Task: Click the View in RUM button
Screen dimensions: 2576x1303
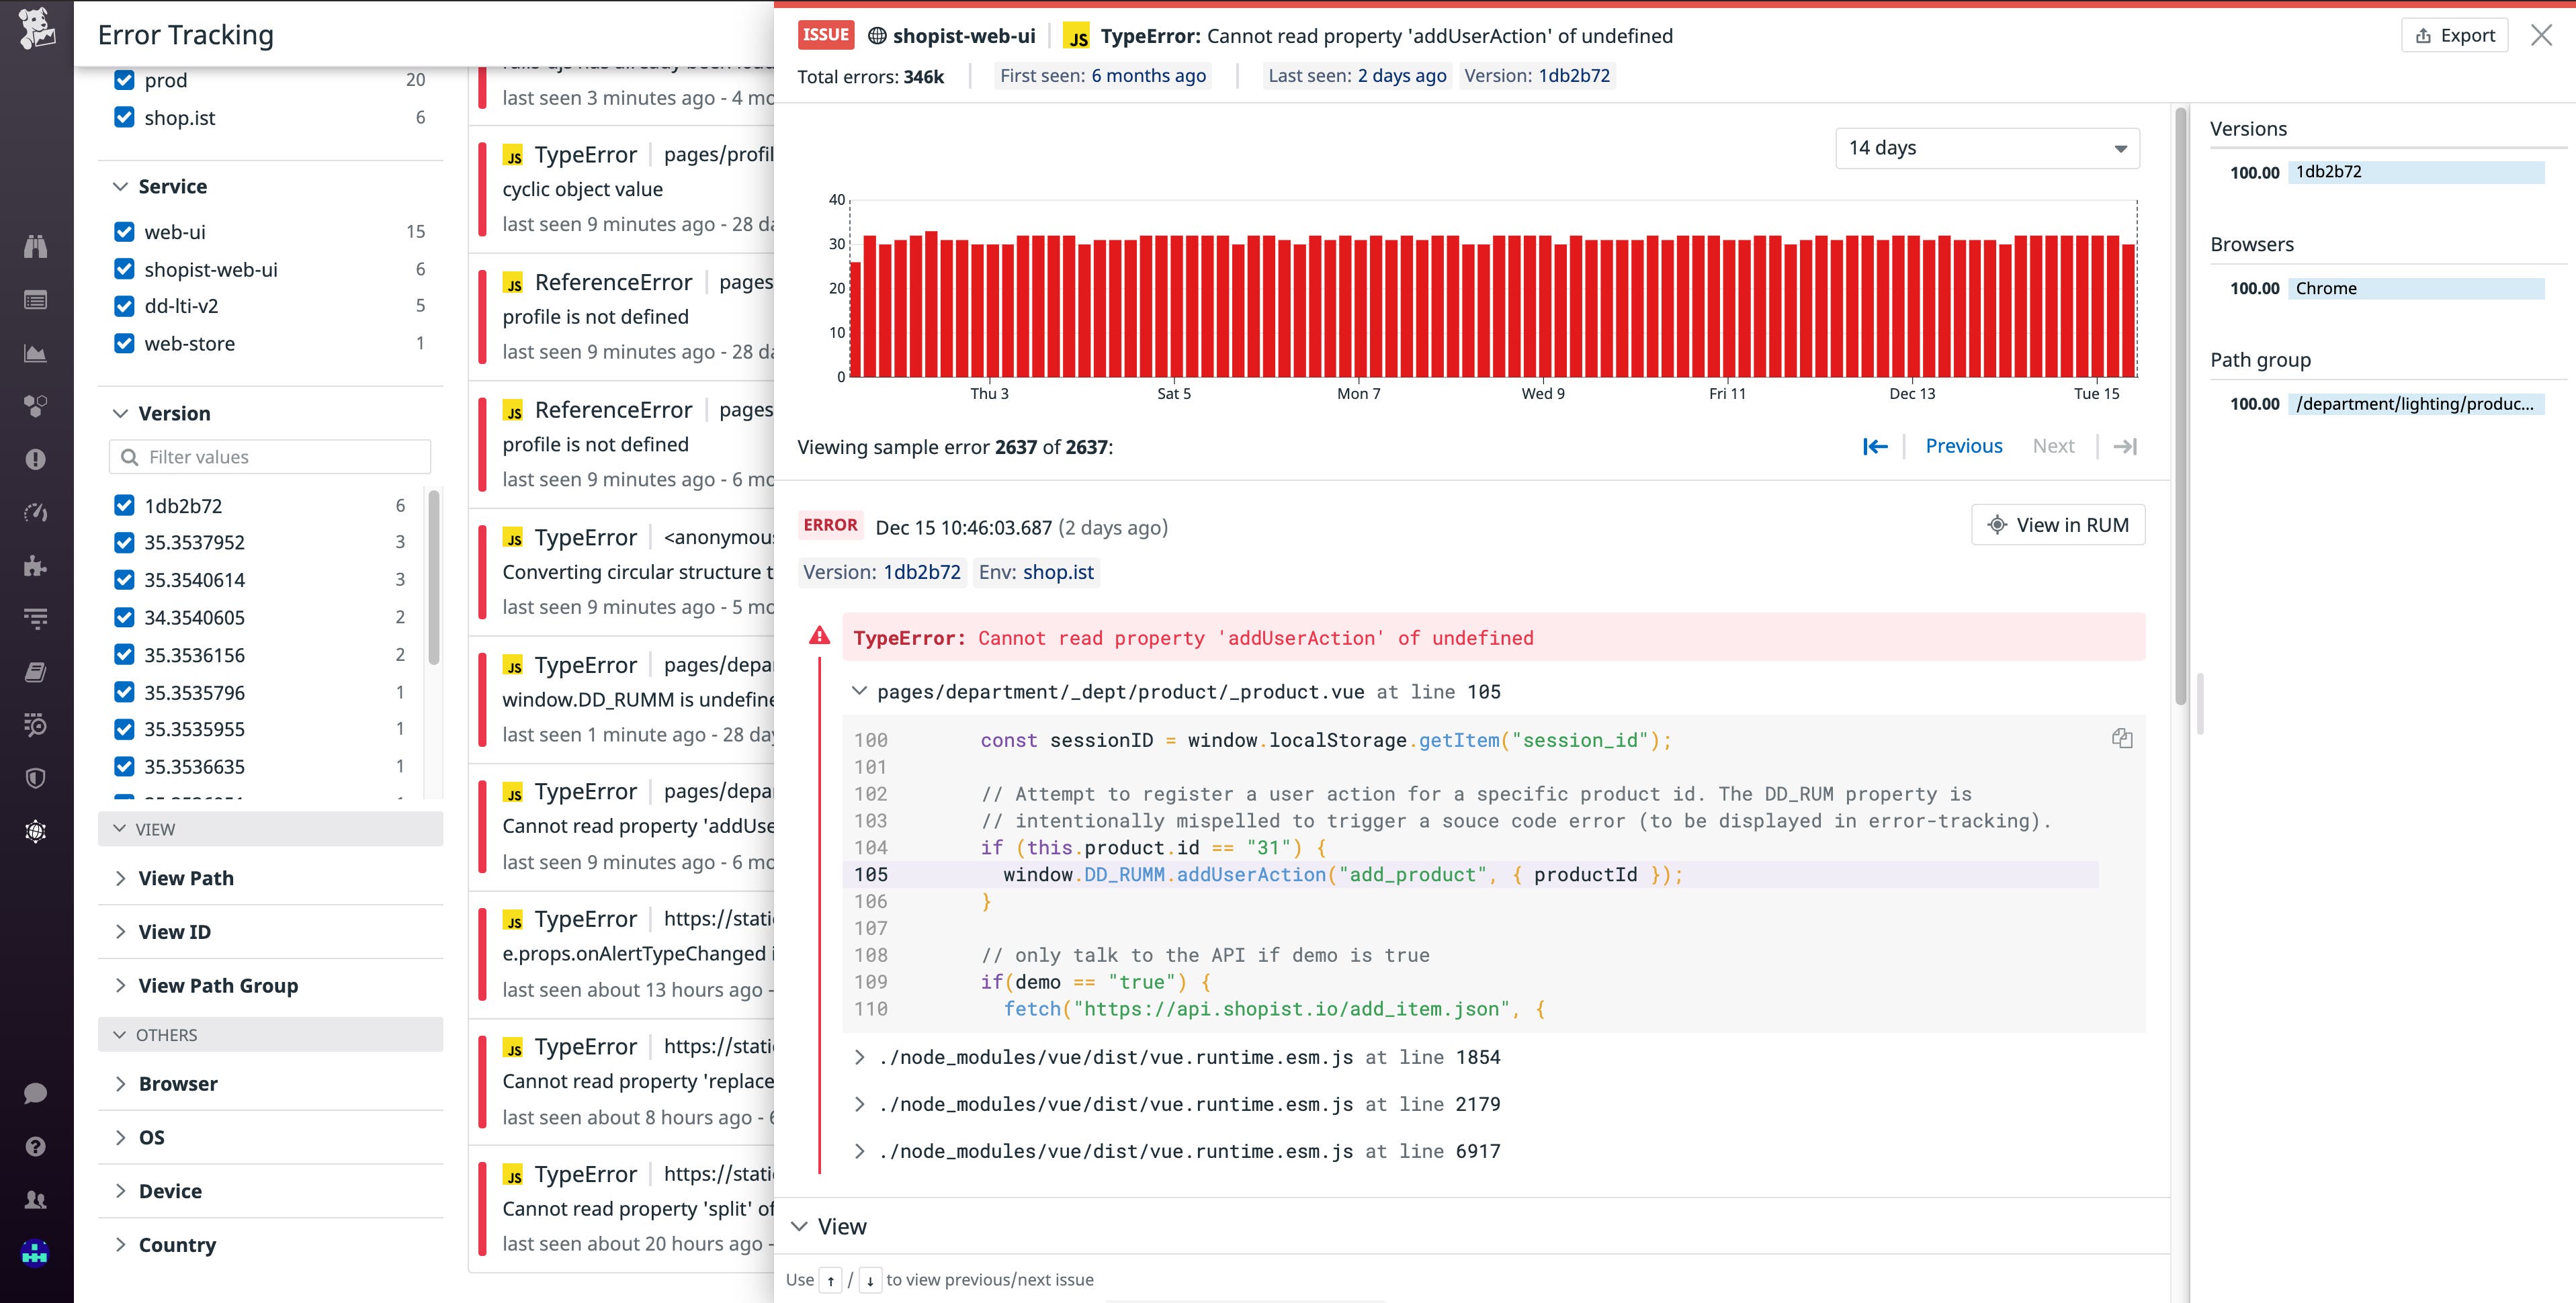Action: click(x=2057, y=524)
